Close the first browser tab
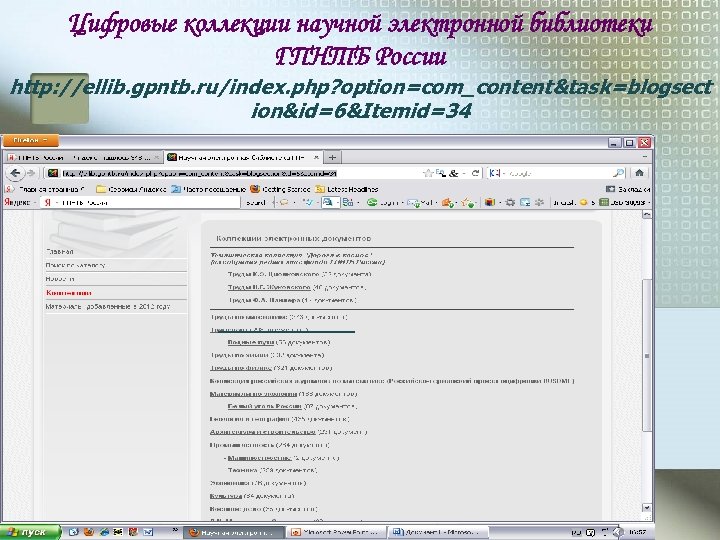 point(156,158)
